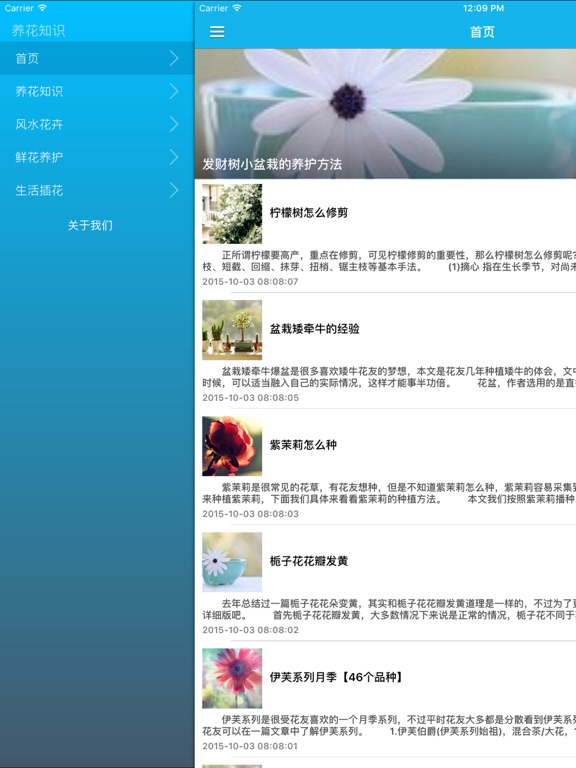Open article 紫茉莉怎么种

(x=303, y=445)
